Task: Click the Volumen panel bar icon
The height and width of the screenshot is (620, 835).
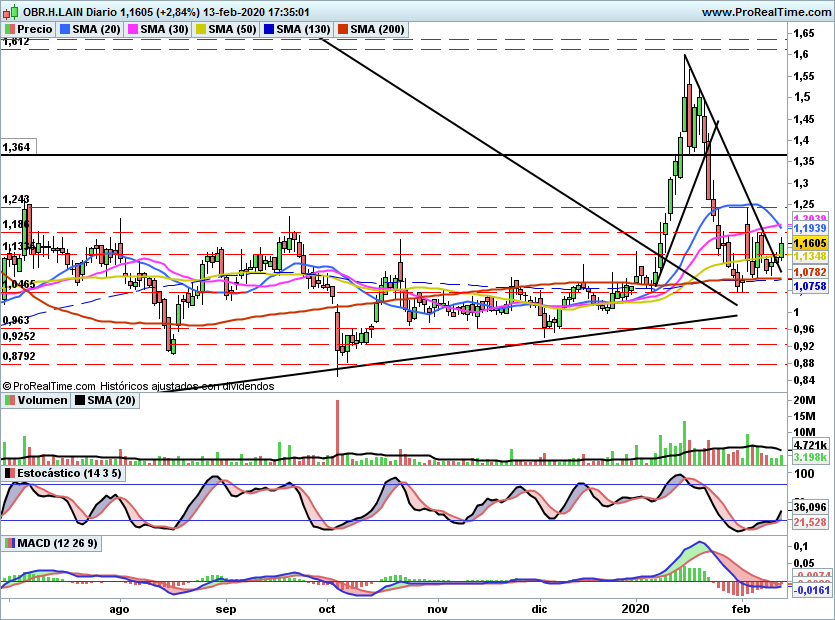Action: 10,400
